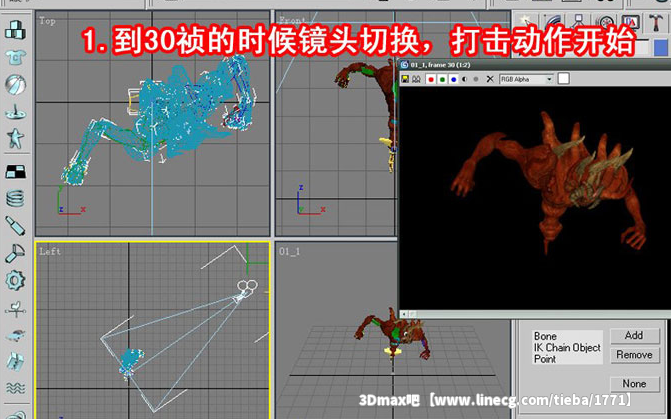Select the tube cylinder icon
This screenshot has width=671, height=419.
(15, 226)
